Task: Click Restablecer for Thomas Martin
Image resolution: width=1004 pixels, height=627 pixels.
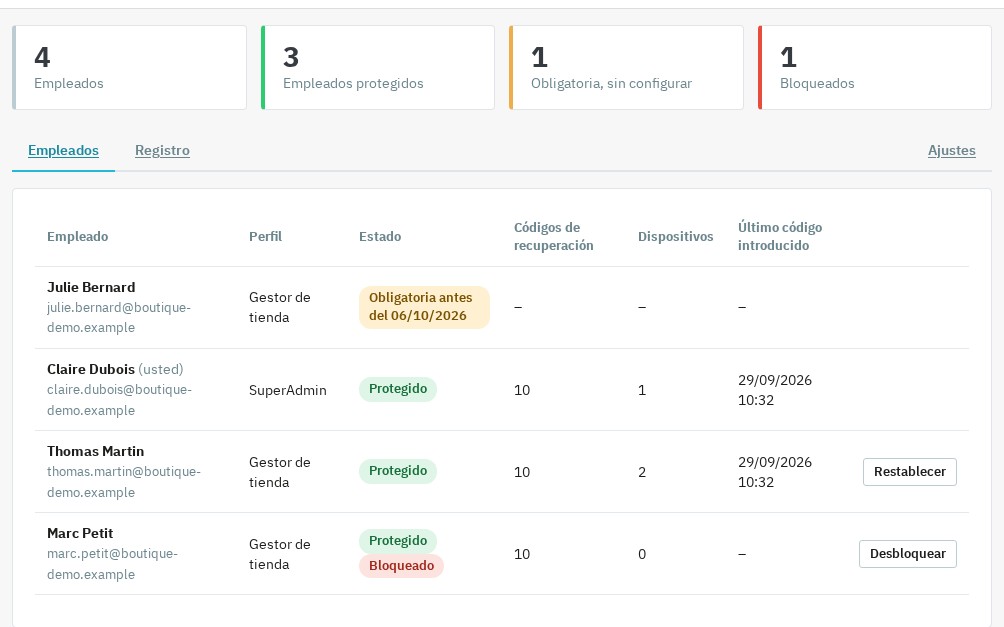Action: pyautogui.click(x=909, y=471)
